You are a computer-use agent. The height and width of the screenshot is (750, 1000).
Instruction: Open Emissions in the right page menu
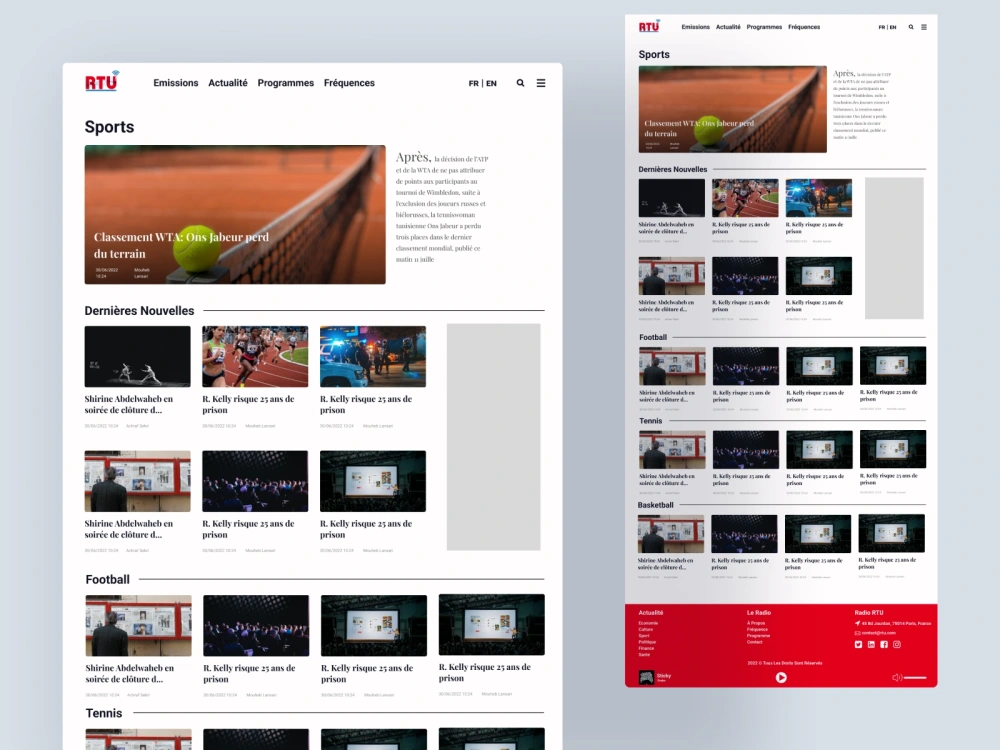pyautogui.click(x=695, y=27)
